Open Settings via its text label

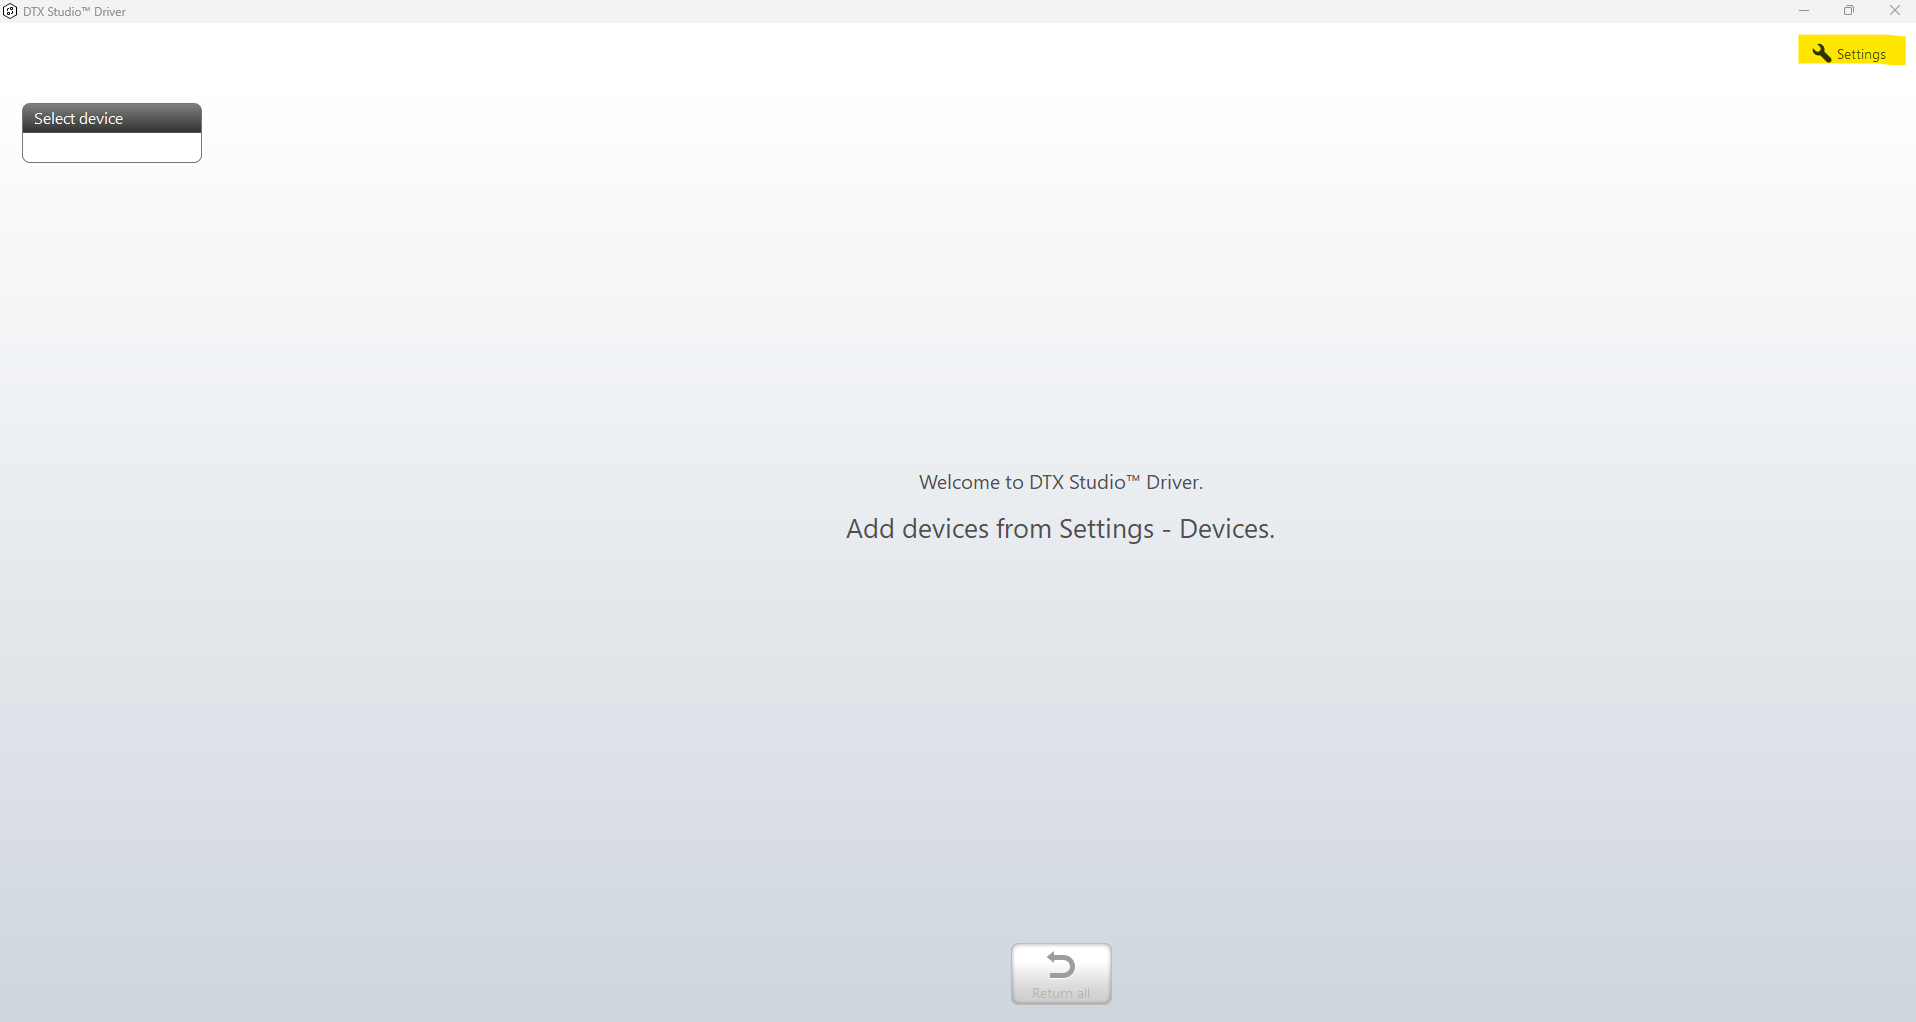point(1861,54)
